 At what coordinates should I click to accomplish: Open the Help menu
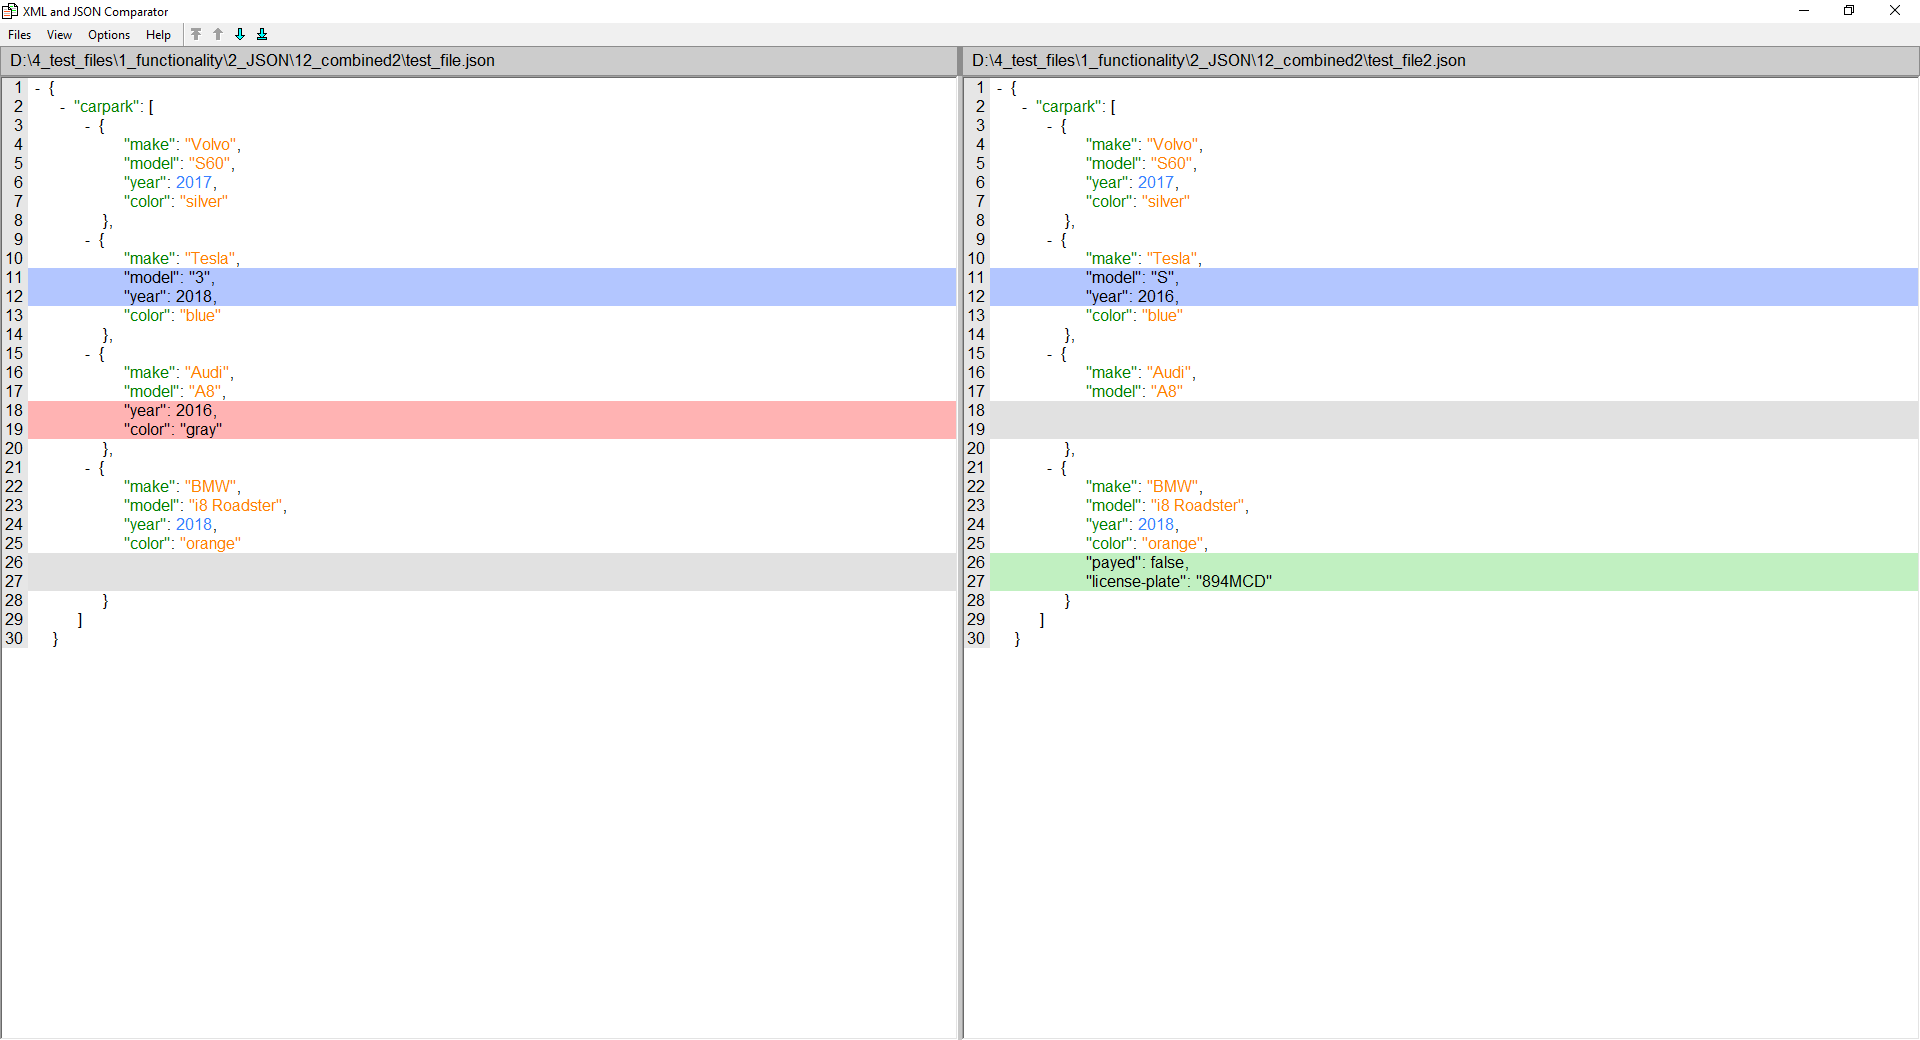(x=158, y=35)
